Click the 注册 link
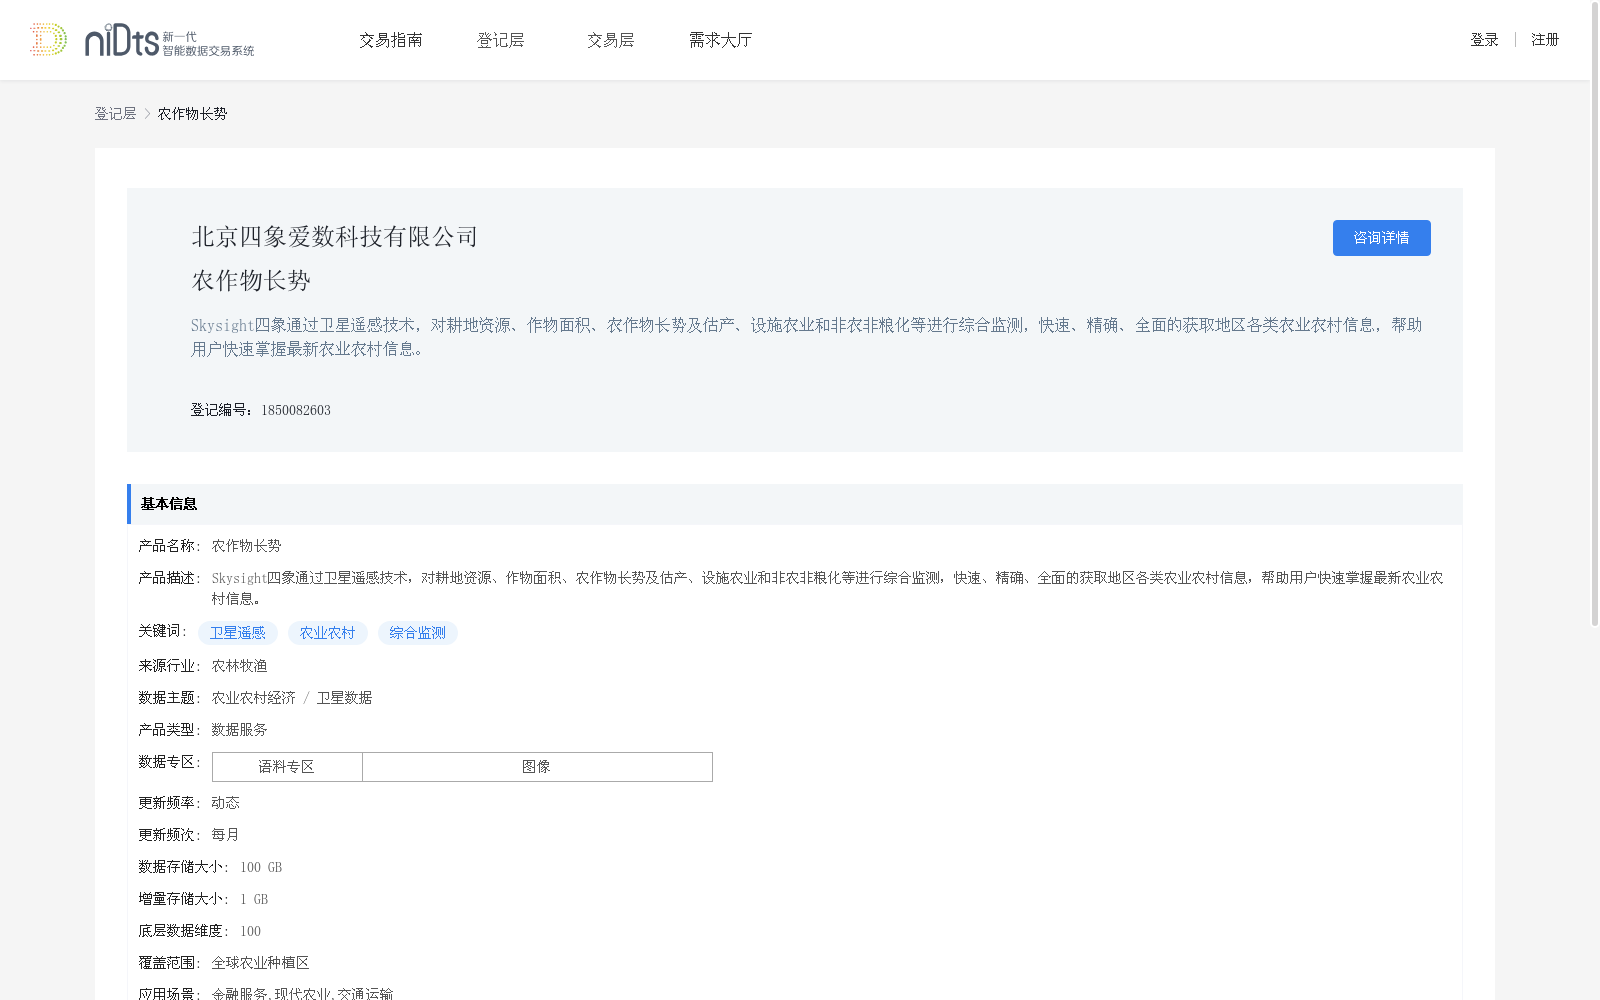 [x=1545, y=40]
